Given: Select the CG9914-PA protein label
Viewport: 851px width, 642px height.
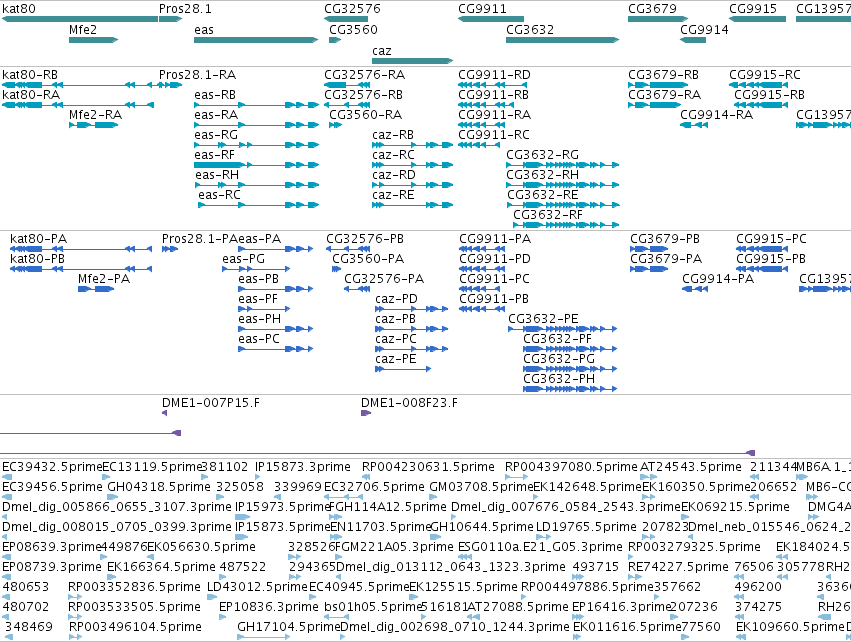Looking at the screenshot, I should click(718, 279).
